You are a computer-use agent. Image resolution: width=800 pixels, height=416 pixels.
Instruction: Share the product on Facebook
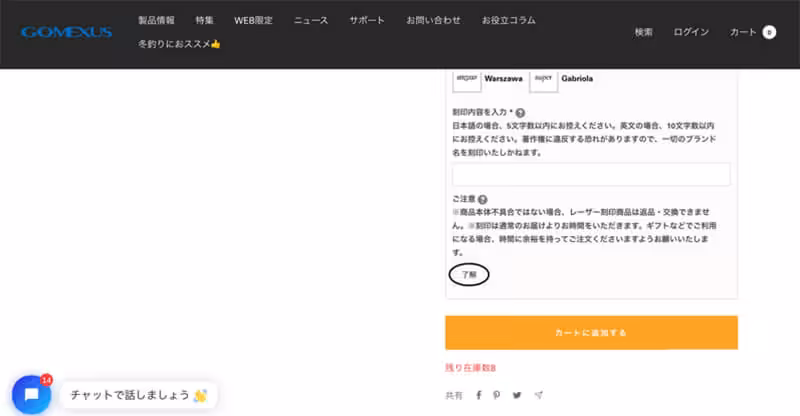click(x=479, y=395)
